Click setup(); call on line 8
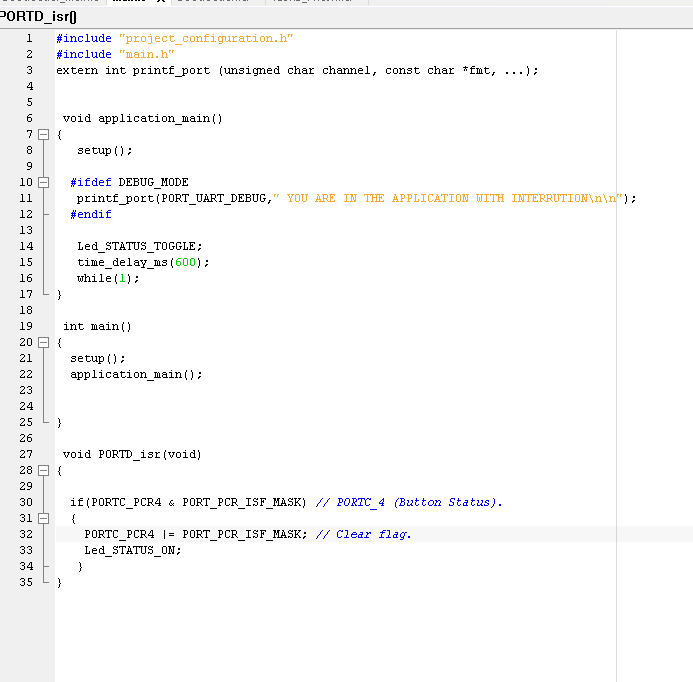693x682 pixels. click(x=104, y=150)
